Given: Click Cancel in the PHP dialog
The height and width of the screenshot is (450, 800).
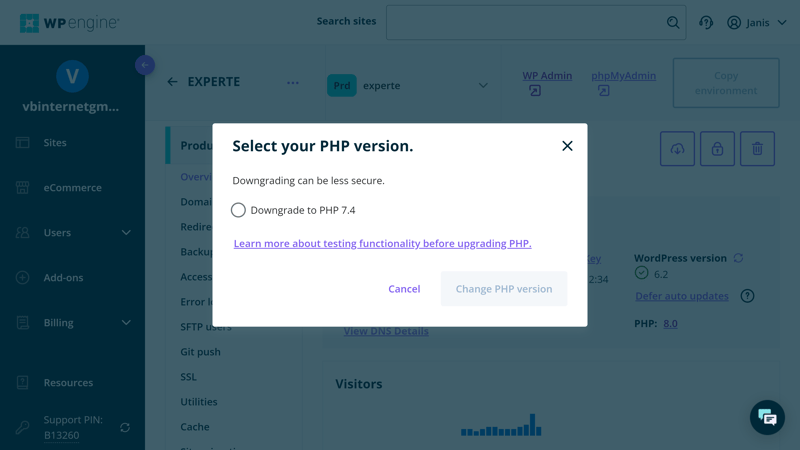Looking at the screenshot, I should (404, 289).
